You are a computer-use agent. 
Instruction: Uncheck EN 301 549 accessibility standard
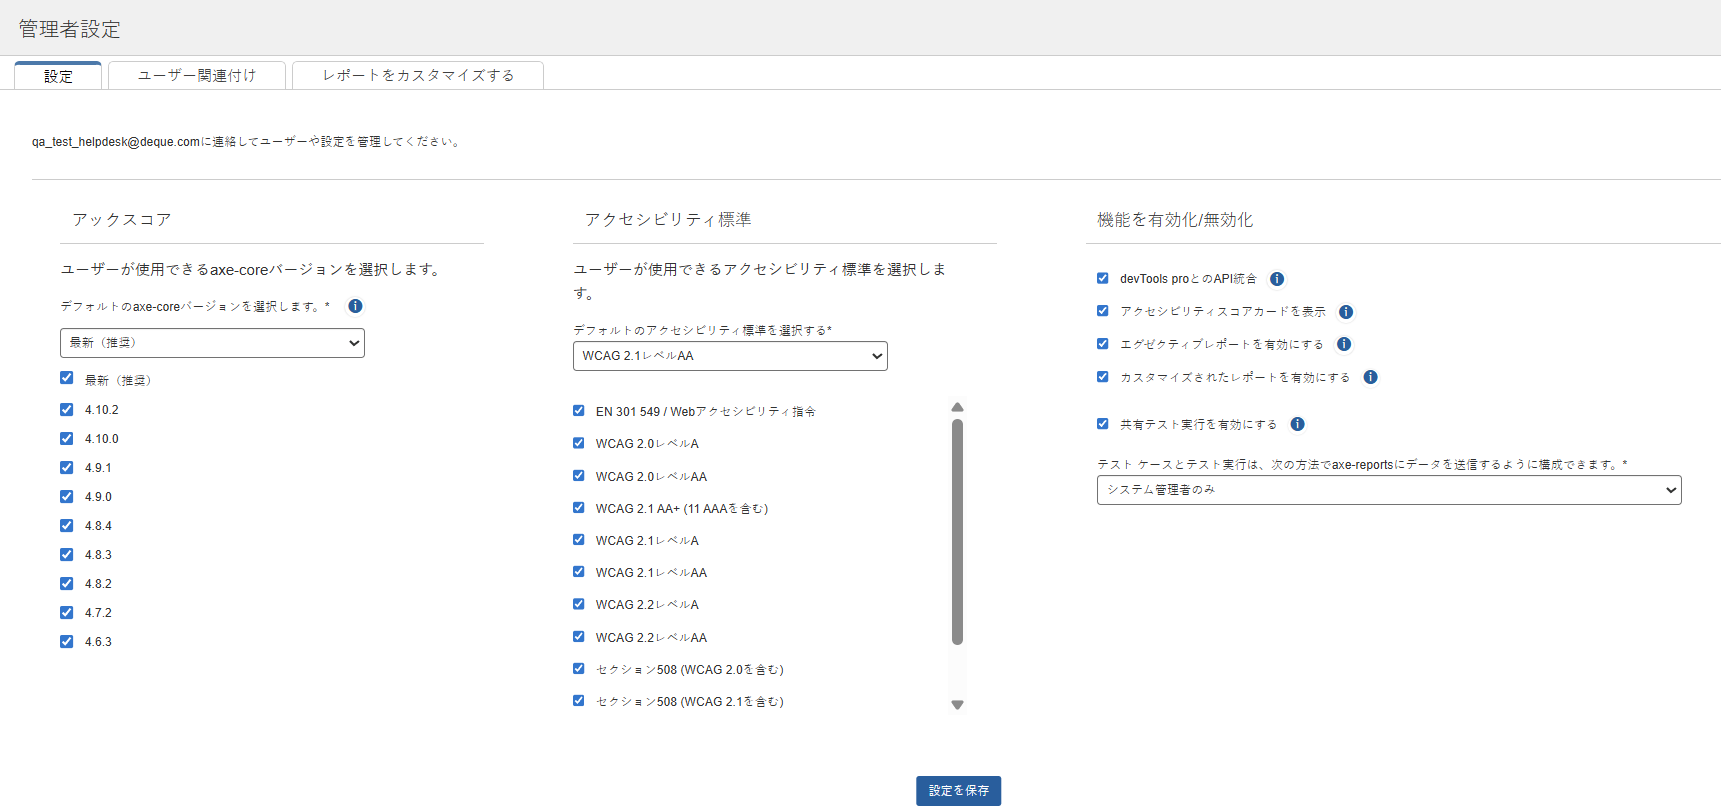tap(579, 410)
